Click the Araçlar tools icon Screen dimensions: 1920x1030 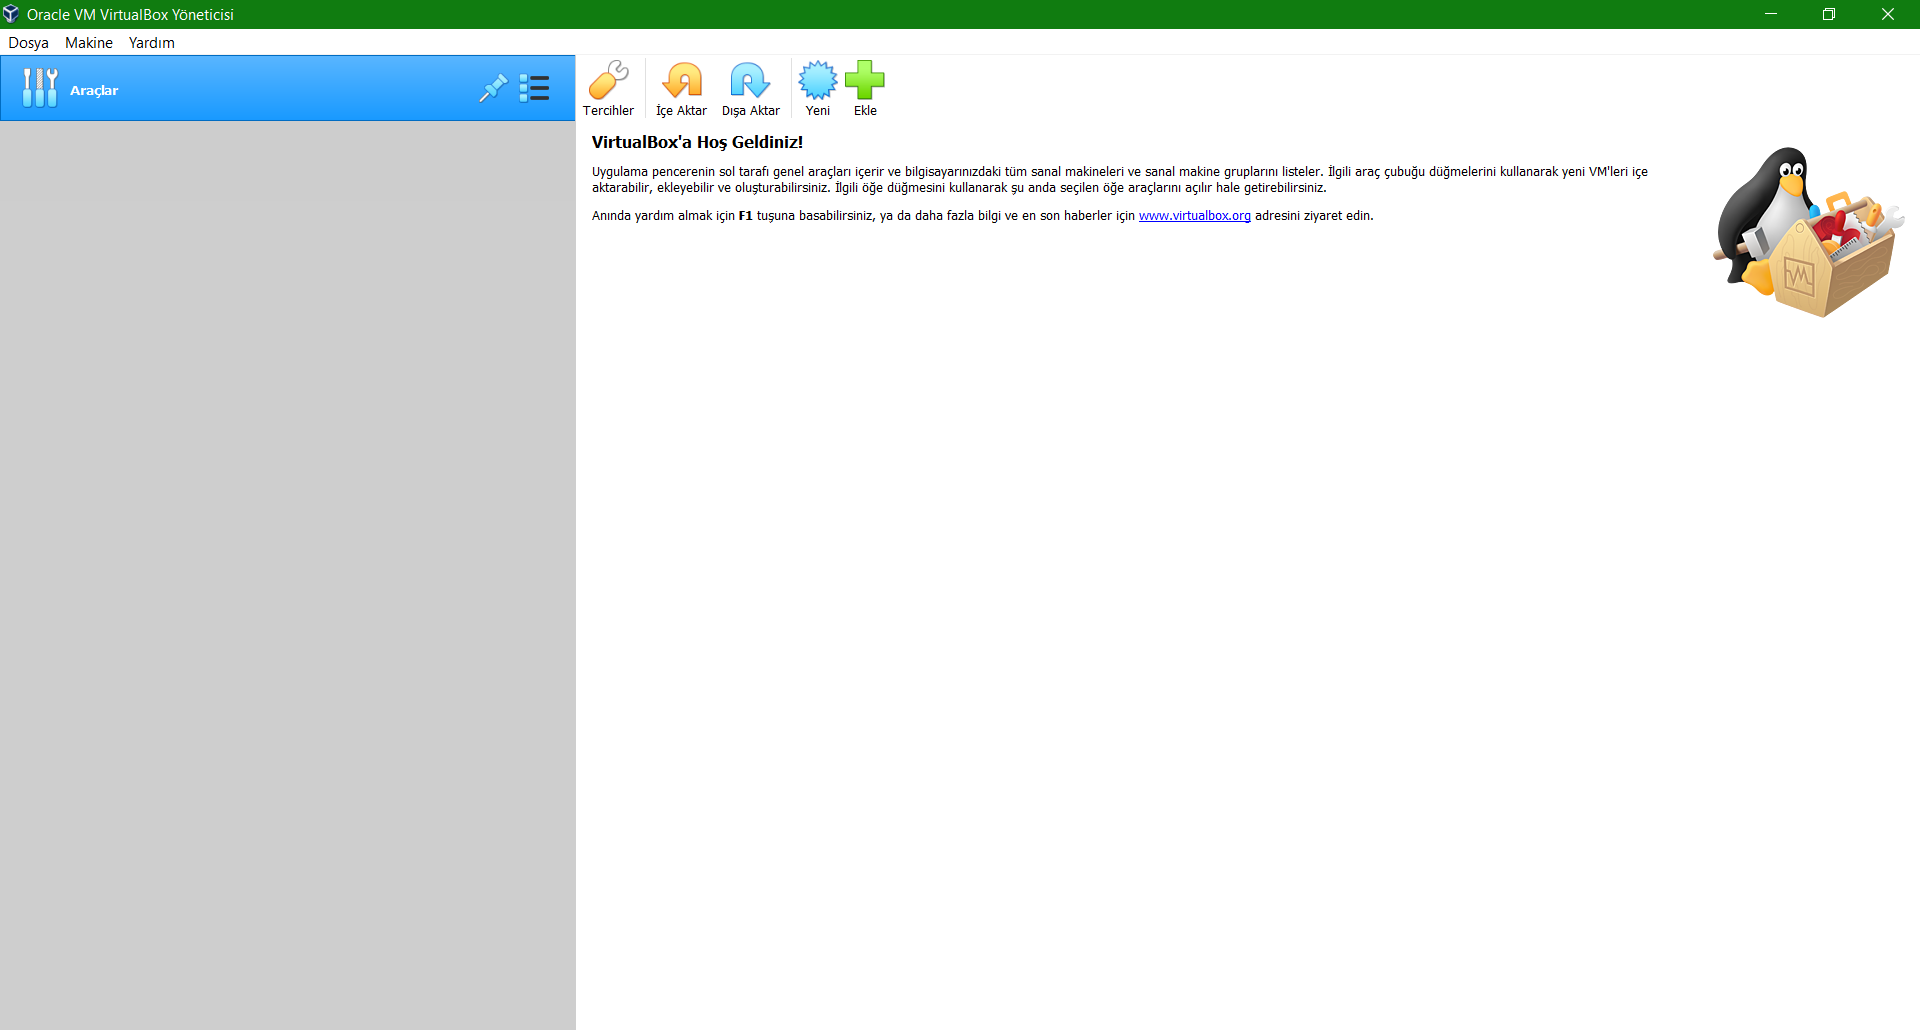[40, 89]
